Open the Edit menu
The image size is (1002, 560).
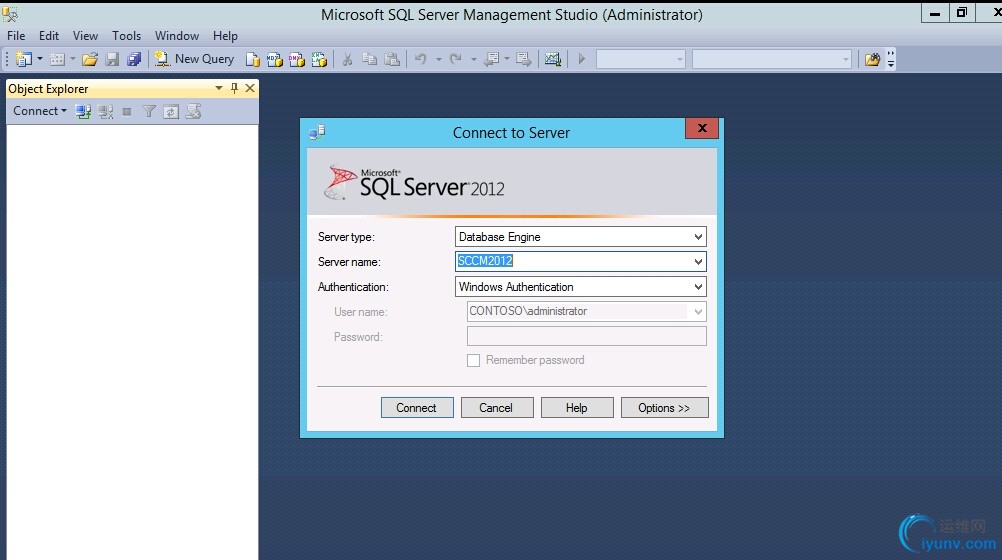tap(49, 36)
